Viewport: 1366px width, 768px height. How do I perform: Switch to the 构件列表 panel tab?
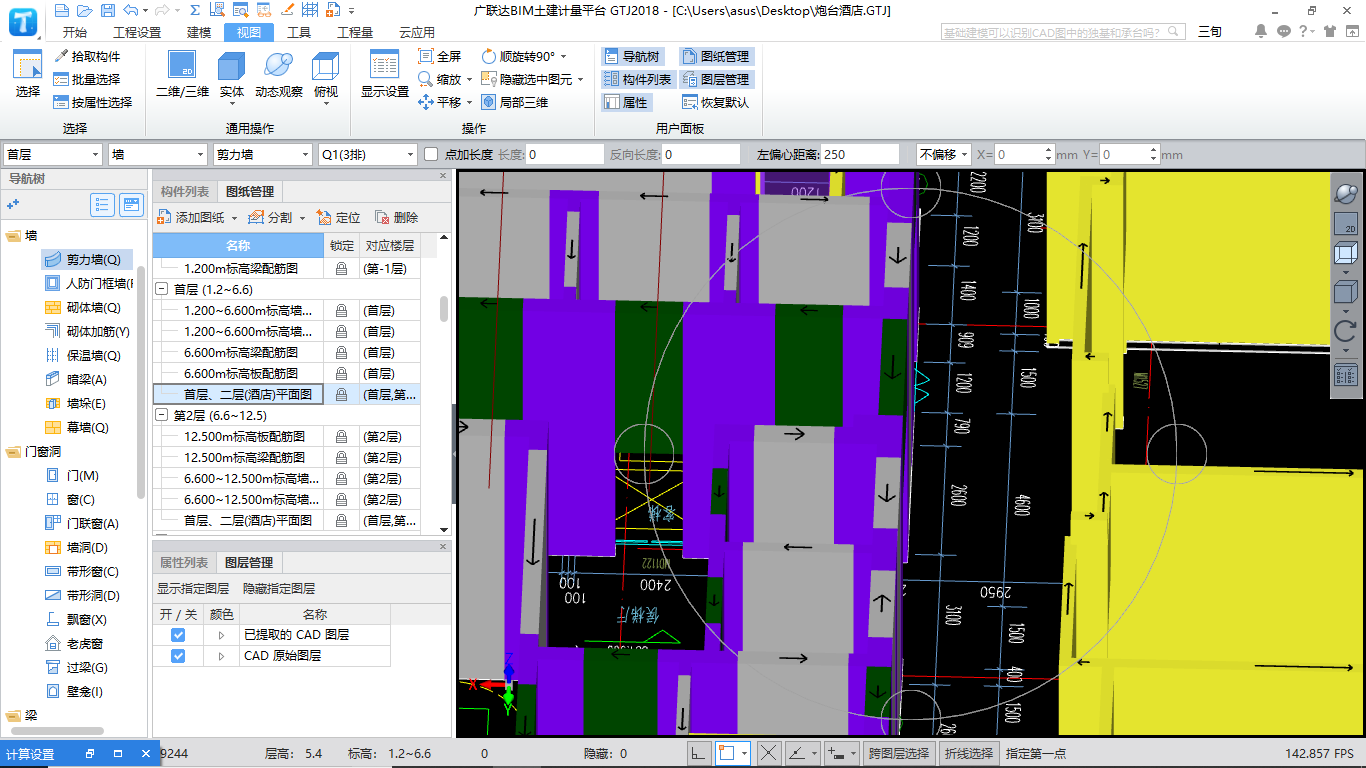click(x=185, y=191)
